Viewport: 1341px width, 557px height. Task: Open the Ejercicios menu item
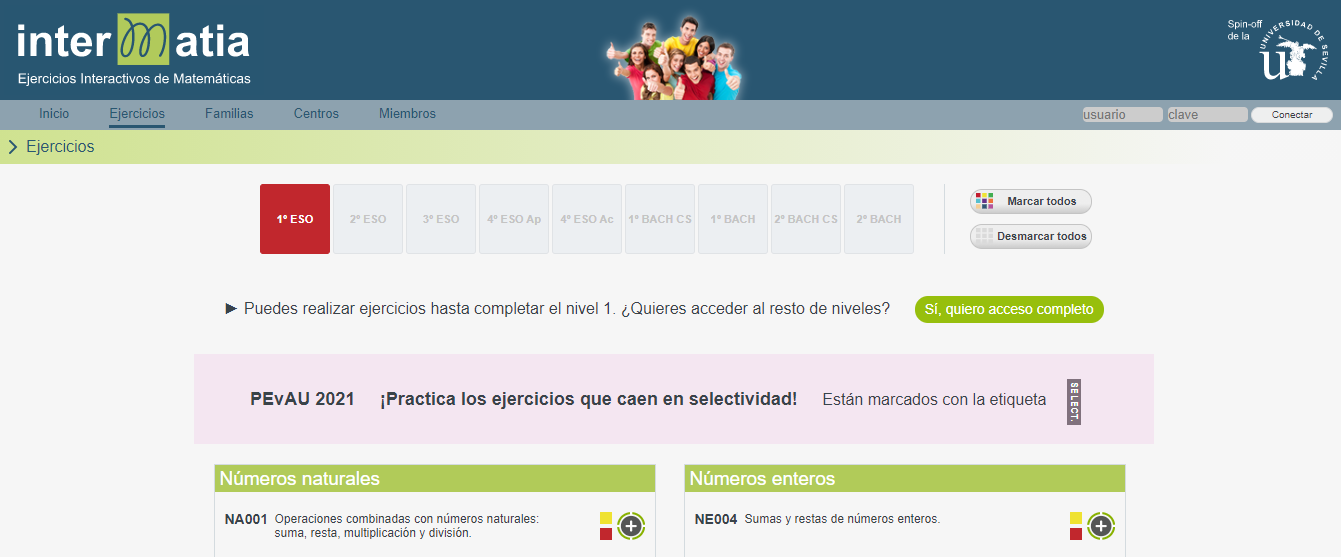pos(137,114)
